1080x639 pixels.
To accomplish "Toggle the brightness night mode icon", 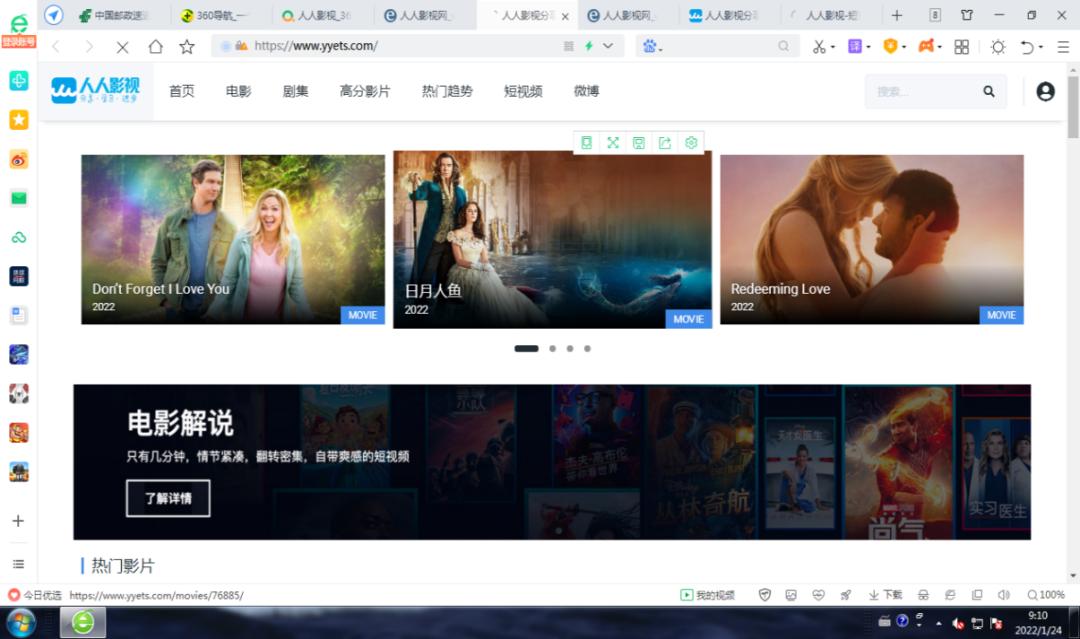I will (x=997, y=46).
